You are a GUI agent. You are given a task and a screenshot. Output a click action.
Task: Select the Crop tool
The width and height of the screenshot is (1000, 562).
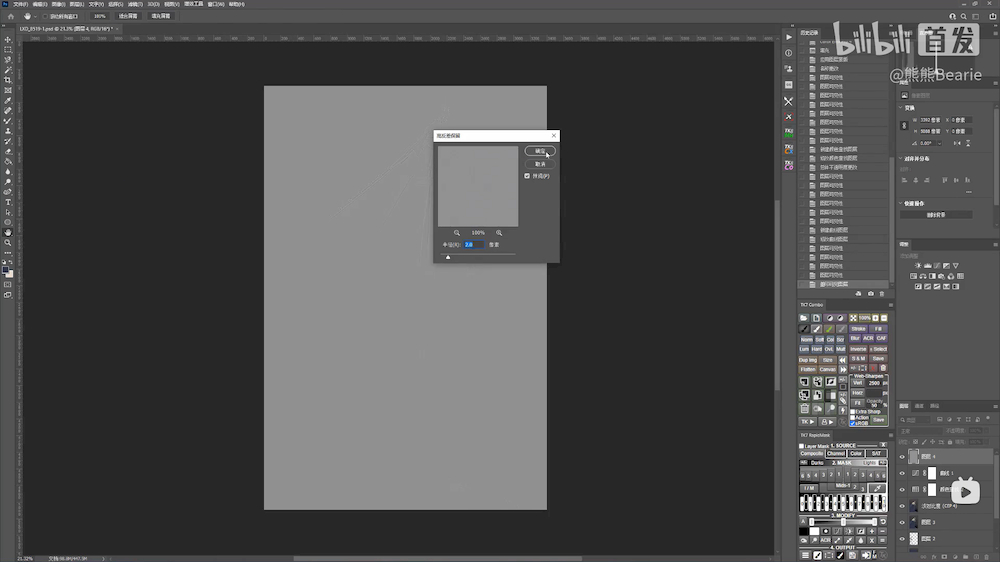[8, 80]
